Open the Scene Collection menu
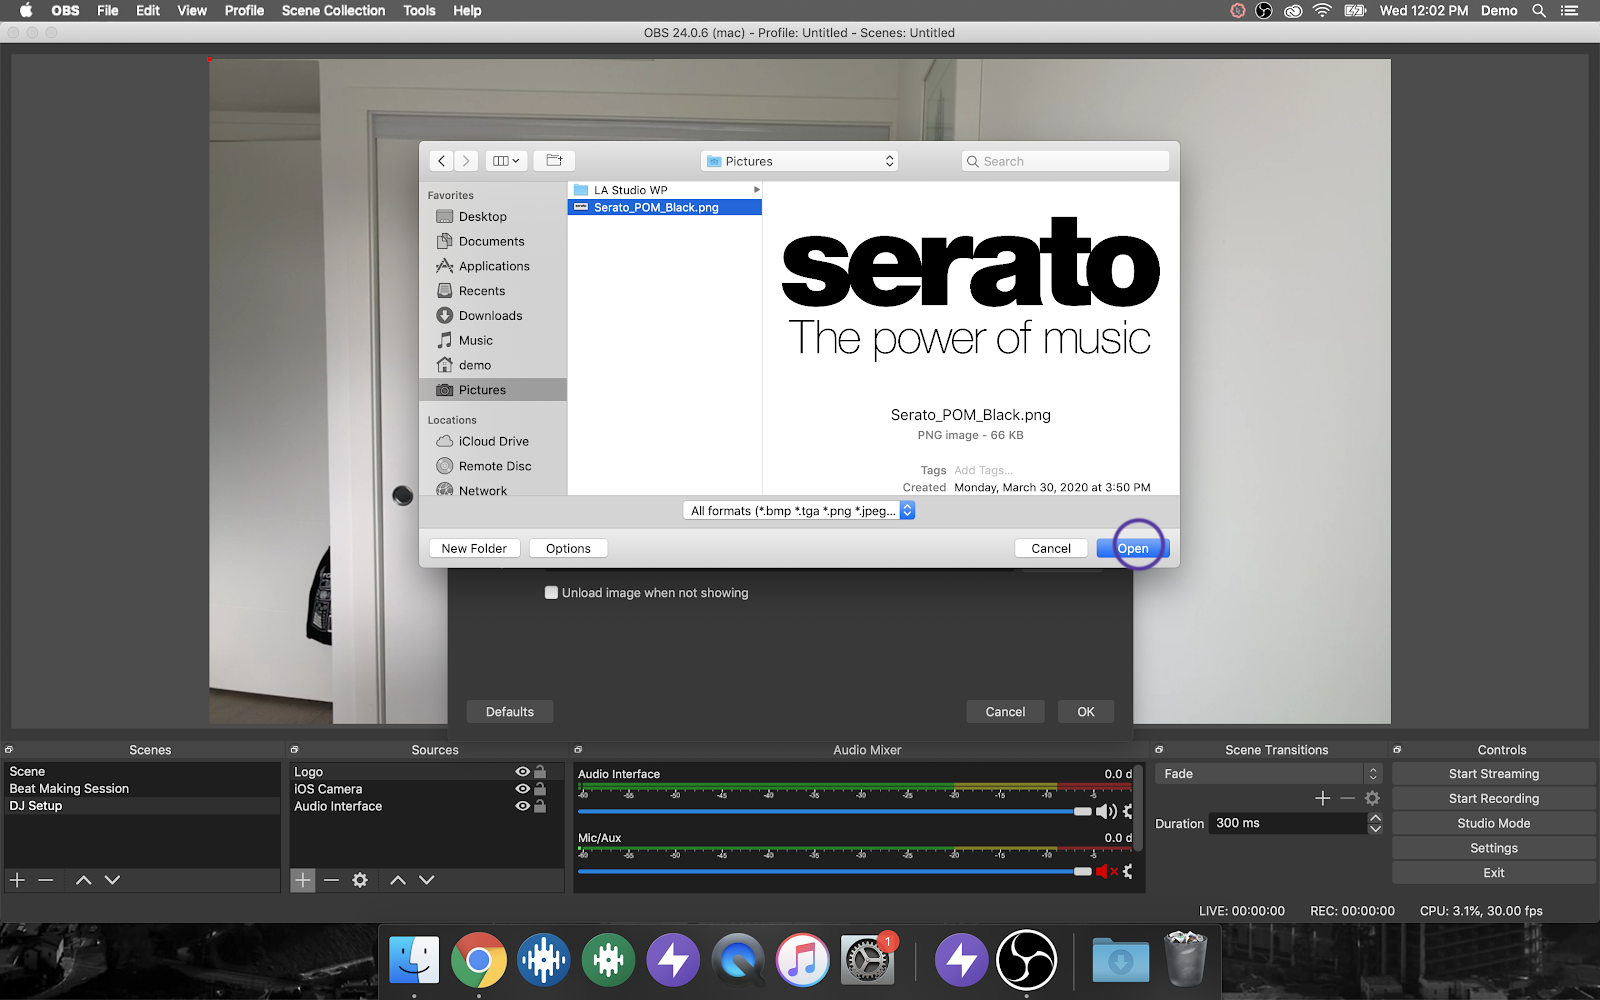The height and width of the screenshot is (1000, 1600). coord(333,11)
